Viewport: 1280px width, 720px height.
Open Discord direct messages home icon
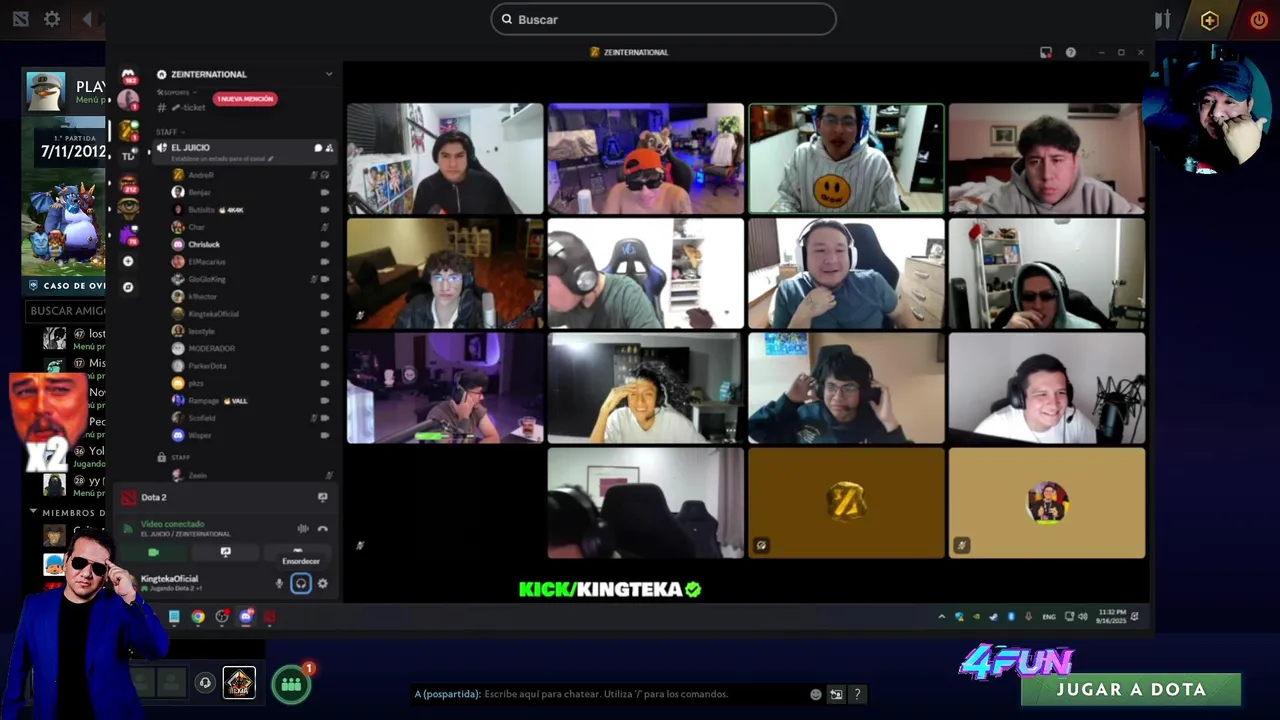coord(128,75)
